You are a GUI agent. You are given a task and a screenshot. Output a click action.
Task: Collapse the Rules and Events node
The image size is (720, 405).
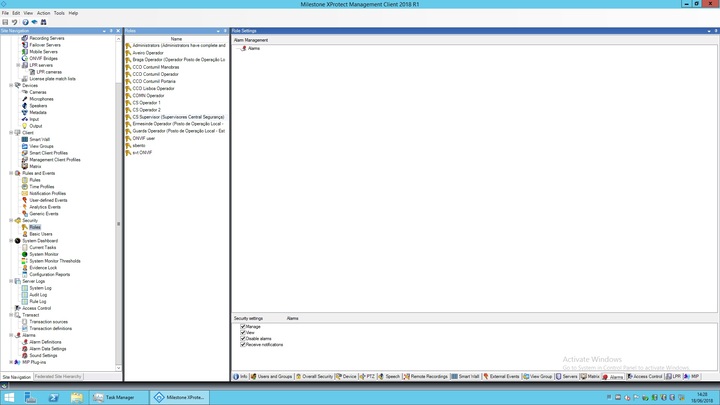[x=11, y=173]
